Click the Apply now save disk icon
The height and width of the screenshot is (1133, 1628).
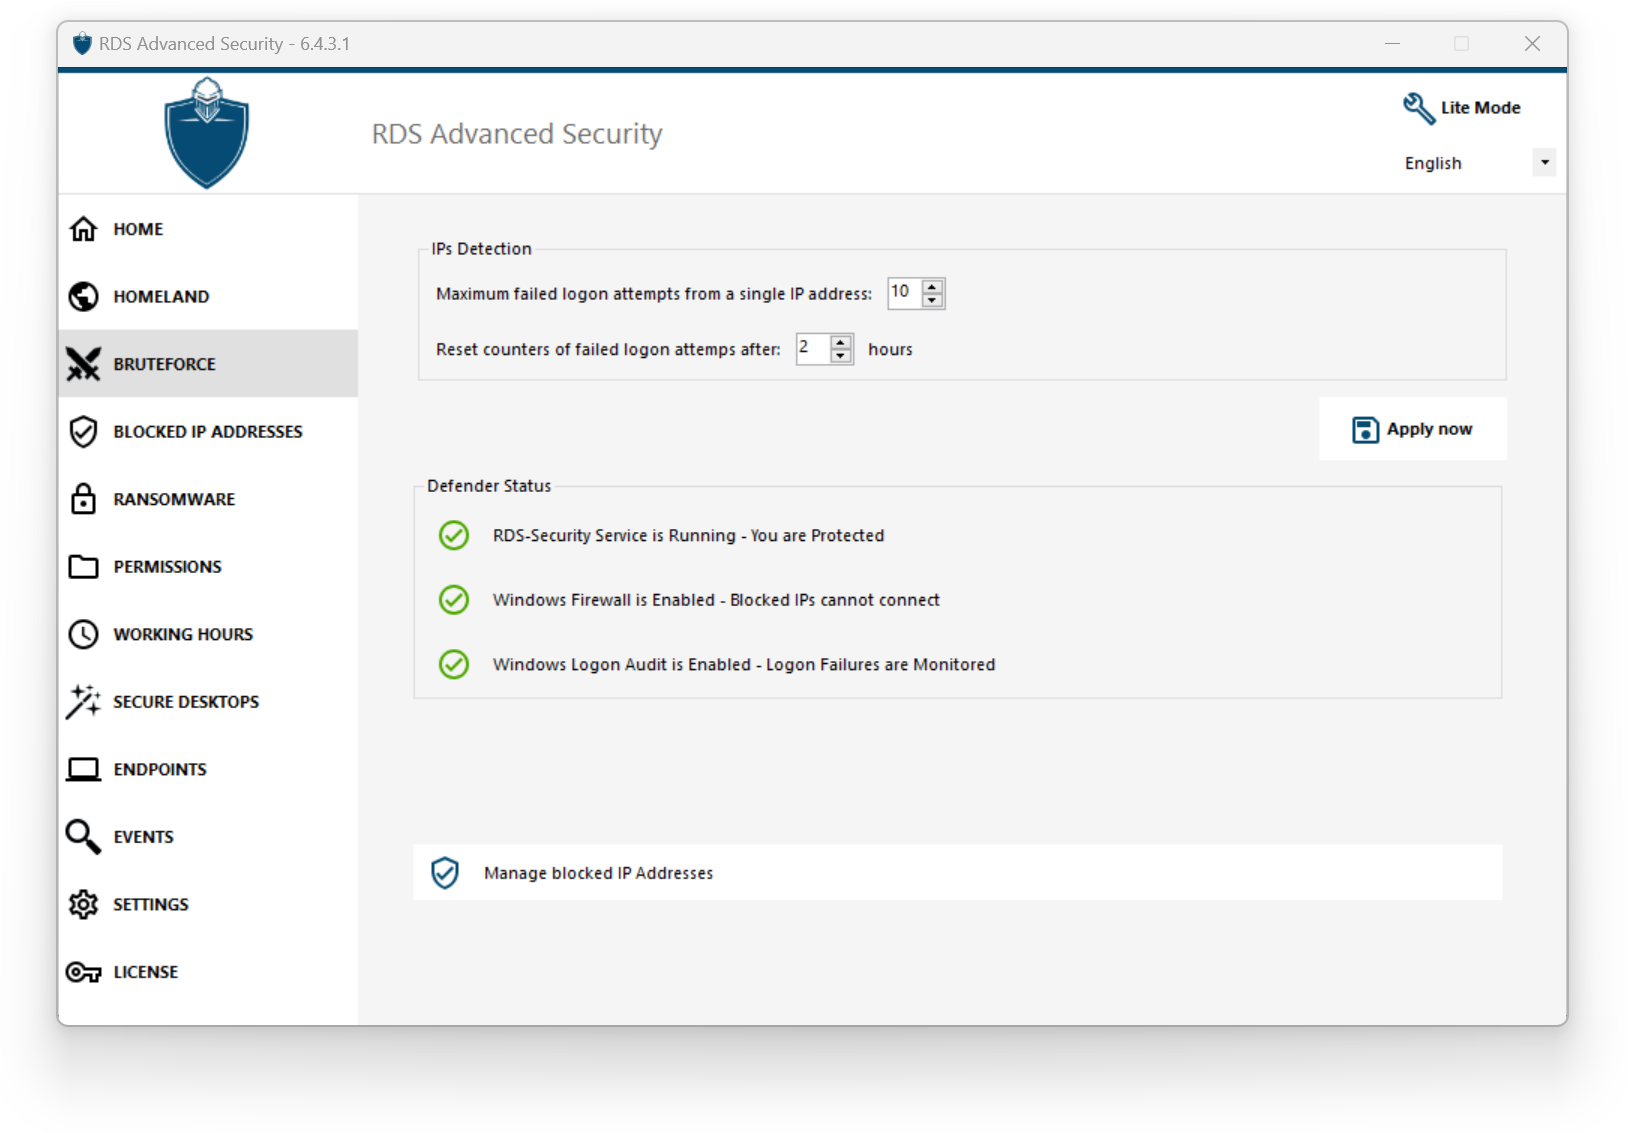1365,429
